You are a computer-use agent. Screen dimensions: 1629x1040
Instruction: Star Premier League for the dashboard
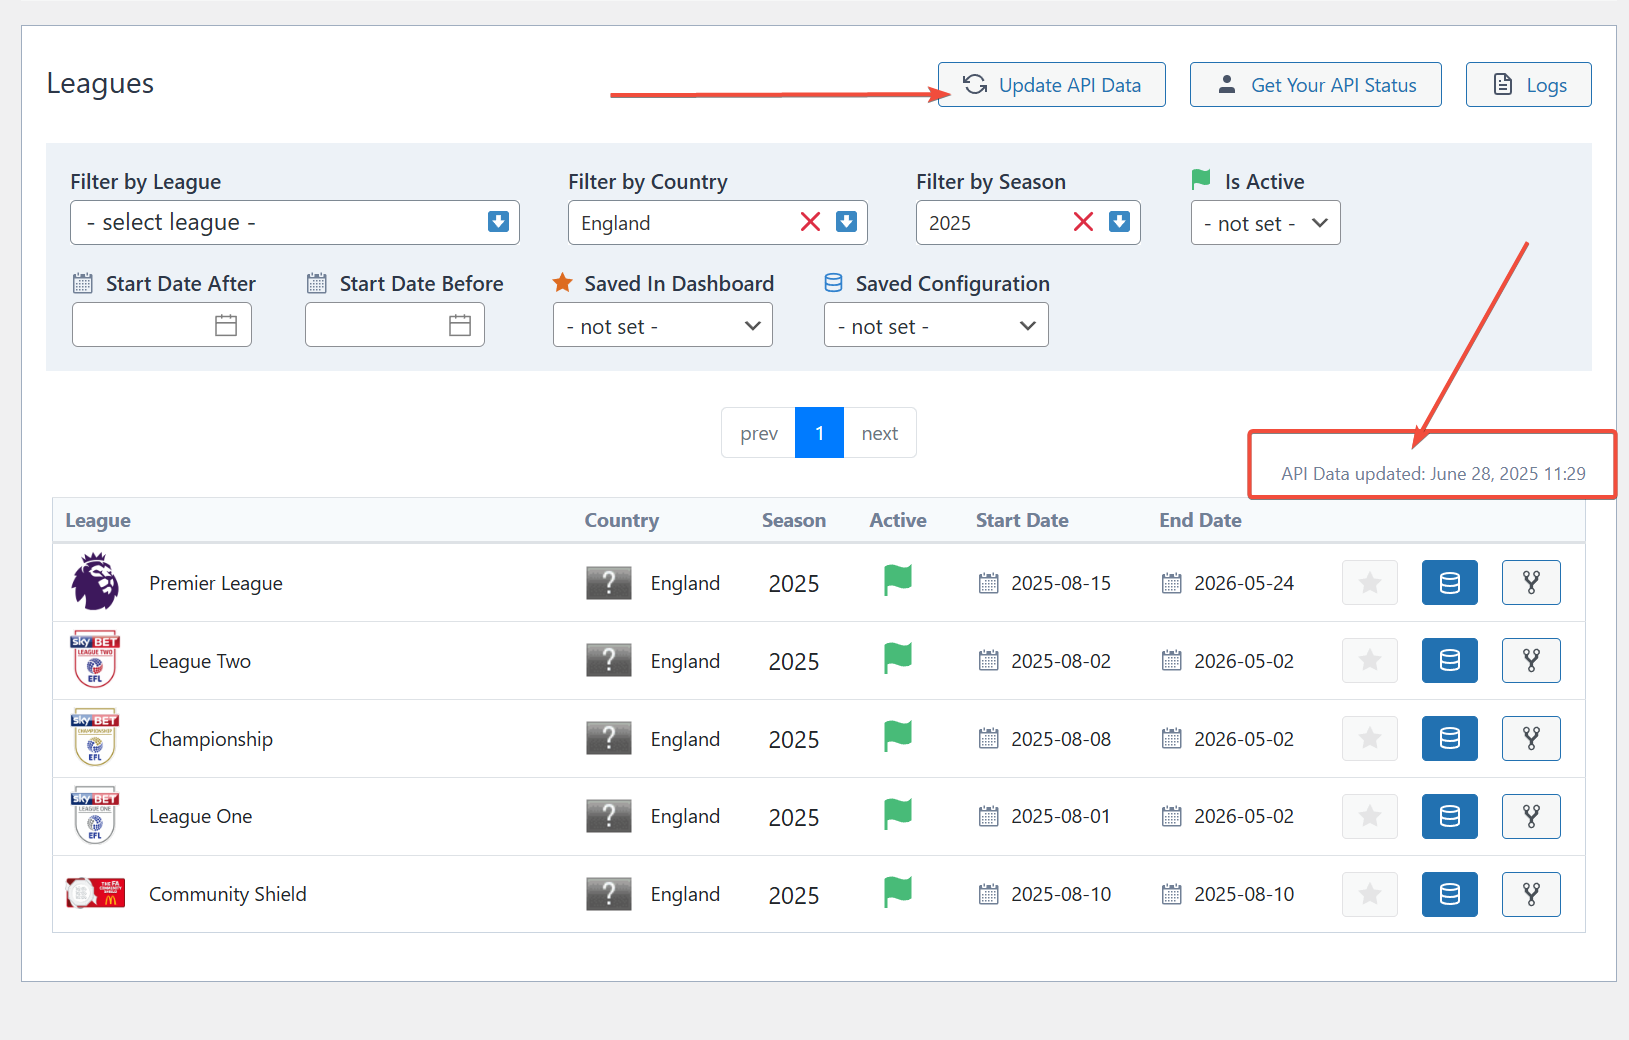[x=1370, y=582]
